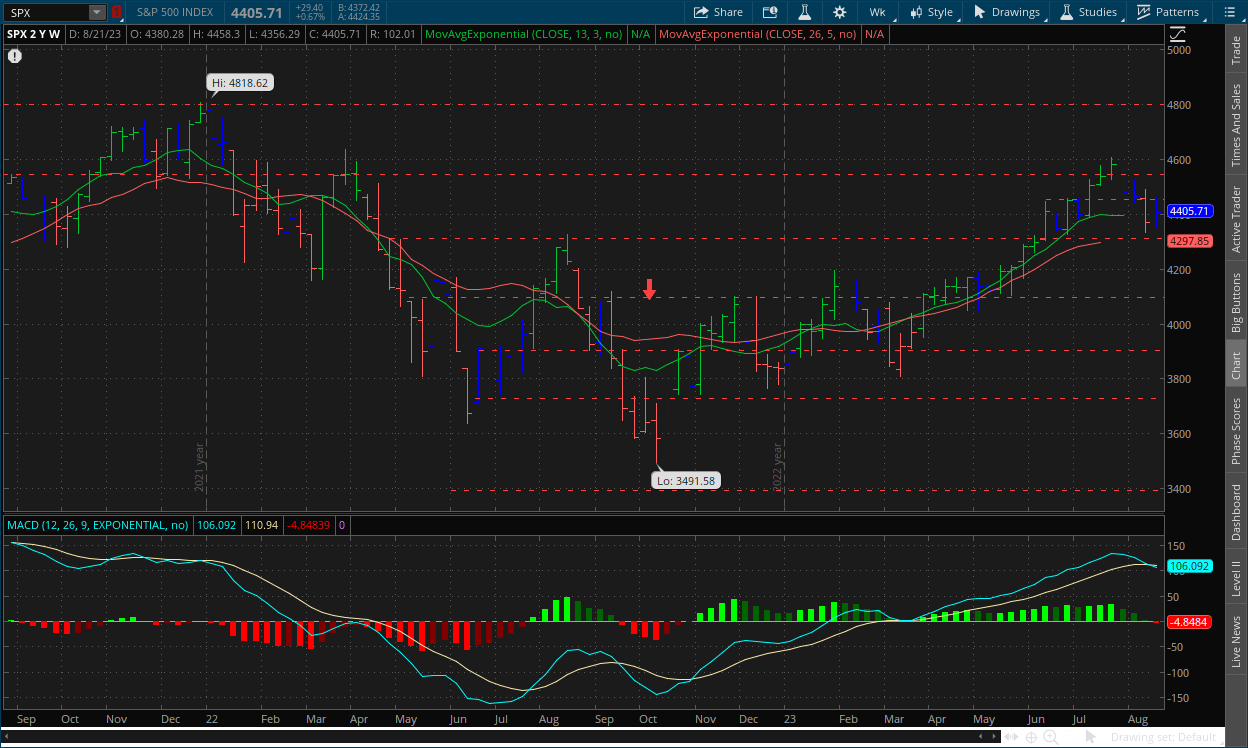Select the pointer cursor tool at bottom
The width and height of the screenshot is (1248, 748).
point(1093,737)
